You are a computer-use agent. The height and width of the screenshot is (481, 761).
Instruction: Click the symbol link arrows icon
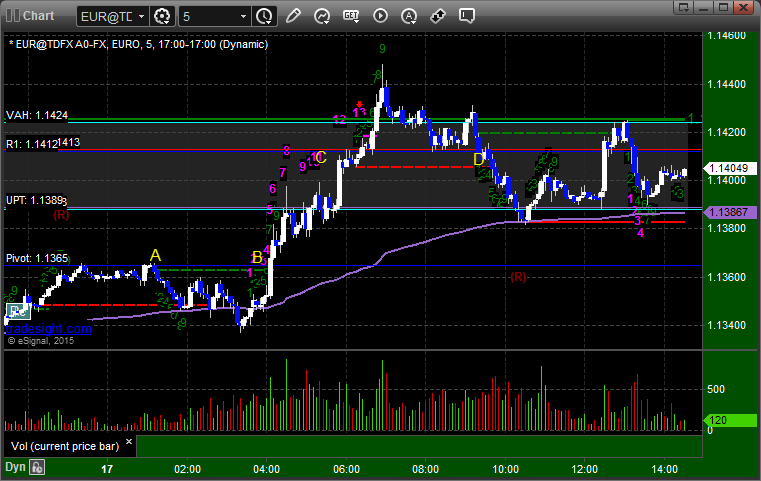438,16
